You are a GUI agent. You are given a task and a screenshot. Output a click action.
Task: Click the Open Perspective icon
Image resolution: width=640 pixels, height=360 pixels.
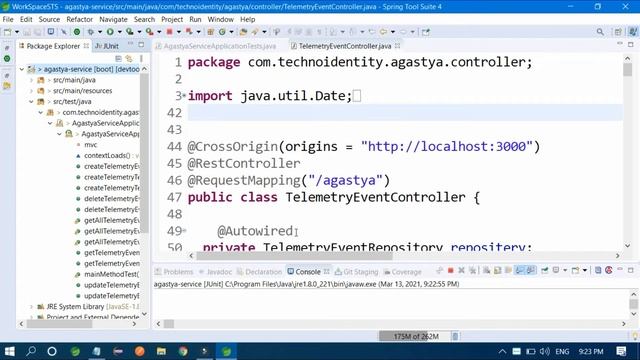[x=618, y=32]
